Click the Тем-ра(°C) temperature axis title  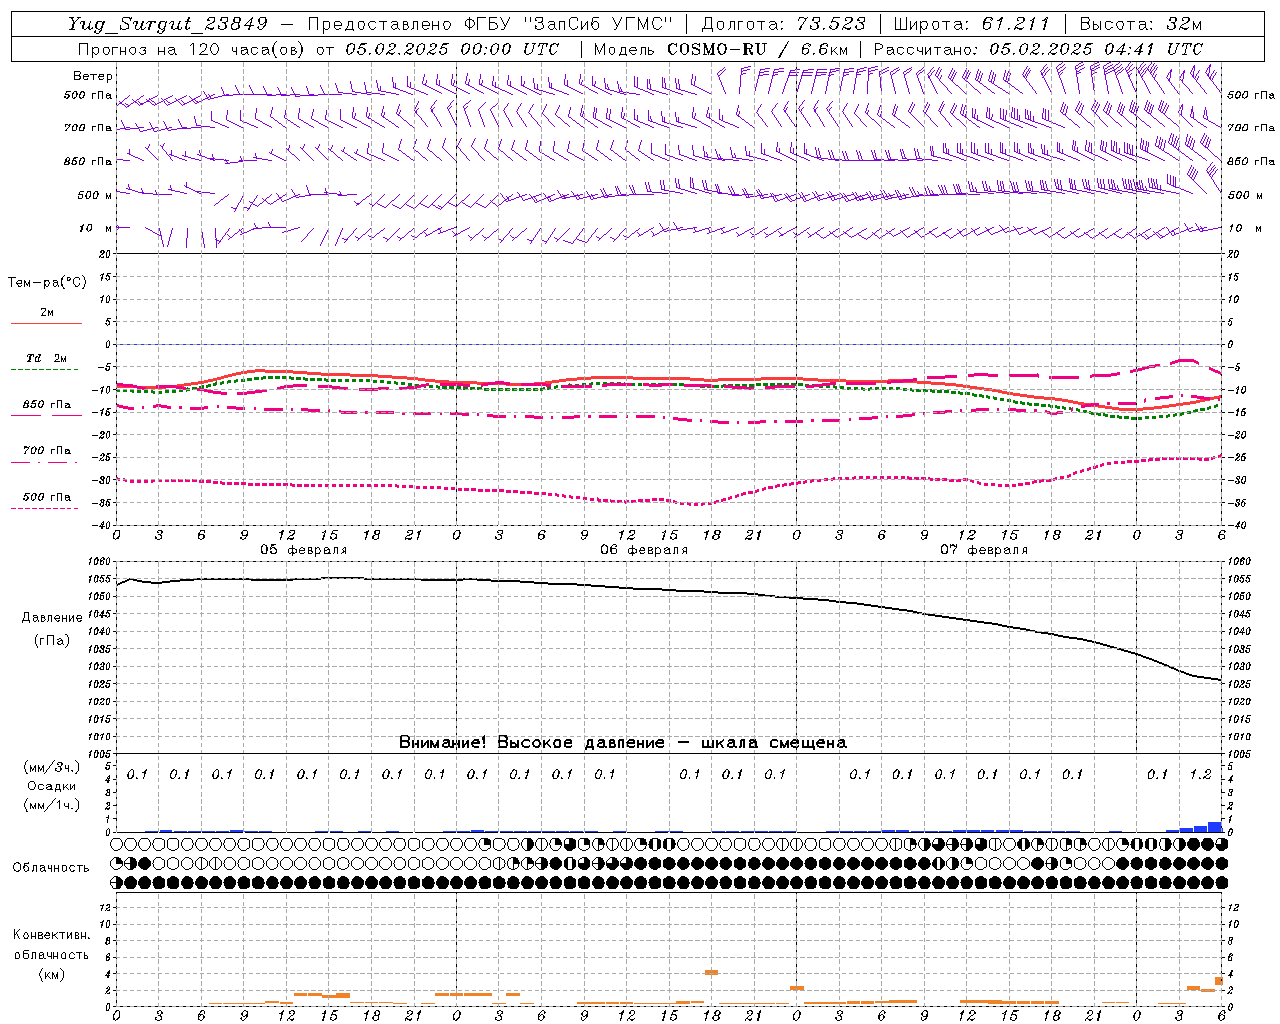click(47, 283)
